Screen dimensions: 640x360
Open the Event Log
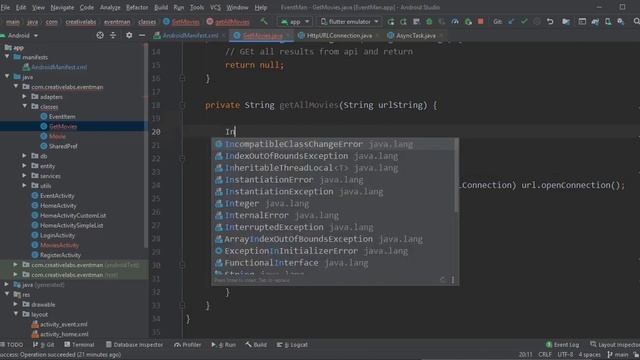tap(562, 345)
